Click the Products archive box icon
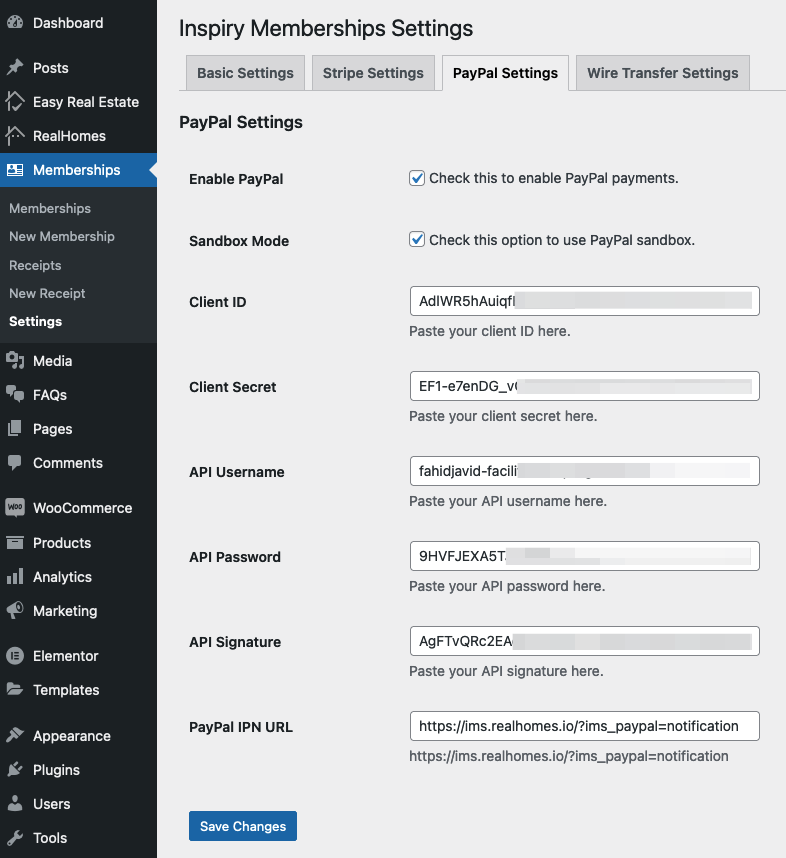The height and width of the screenshot is (858, 786). [15, 542]
